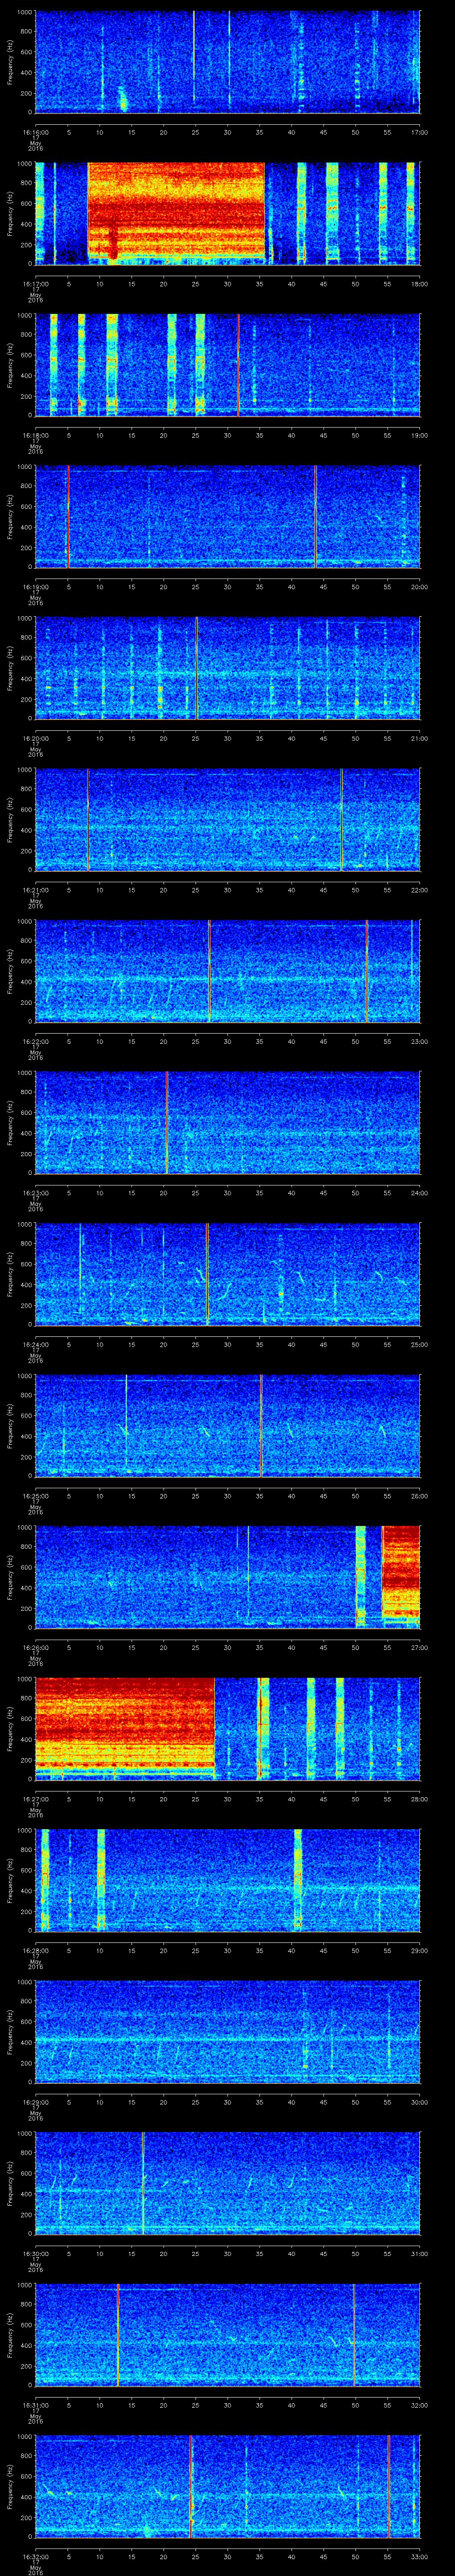This screenshot has height=2576, width=455.
Task: Open the 16:27:00 spectrogram plot
Action: click(227, 1728)
